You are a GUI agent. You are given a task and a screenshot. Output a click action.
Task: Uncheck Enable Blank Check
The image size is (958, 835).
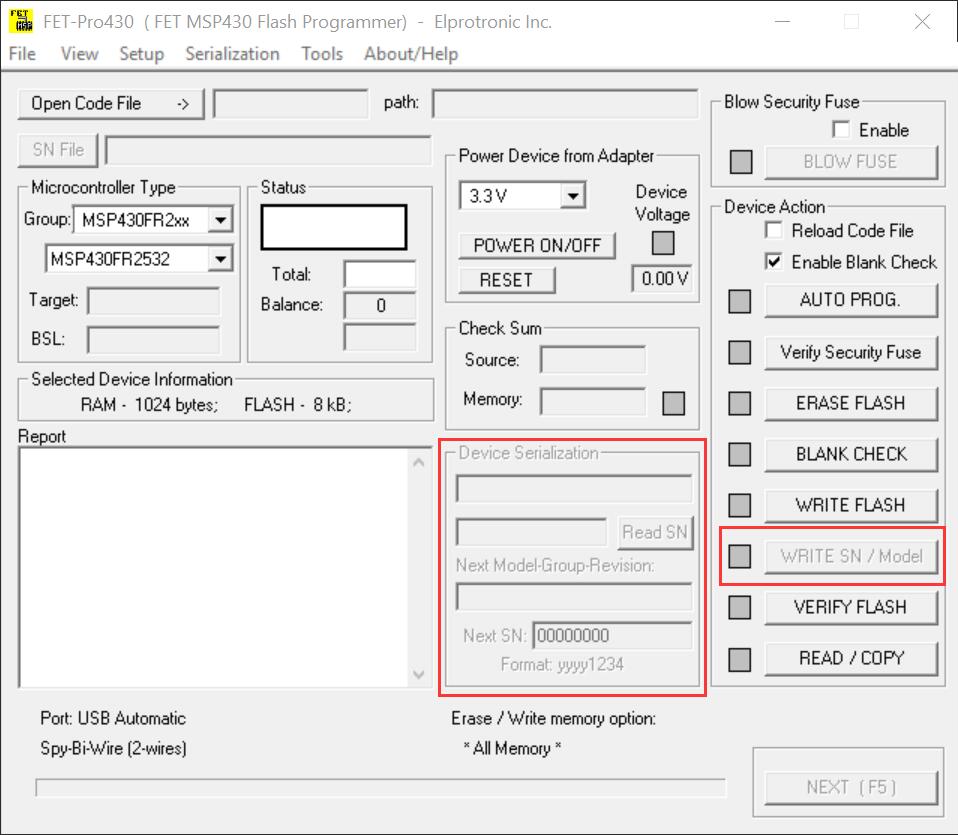tap(773, 262)
